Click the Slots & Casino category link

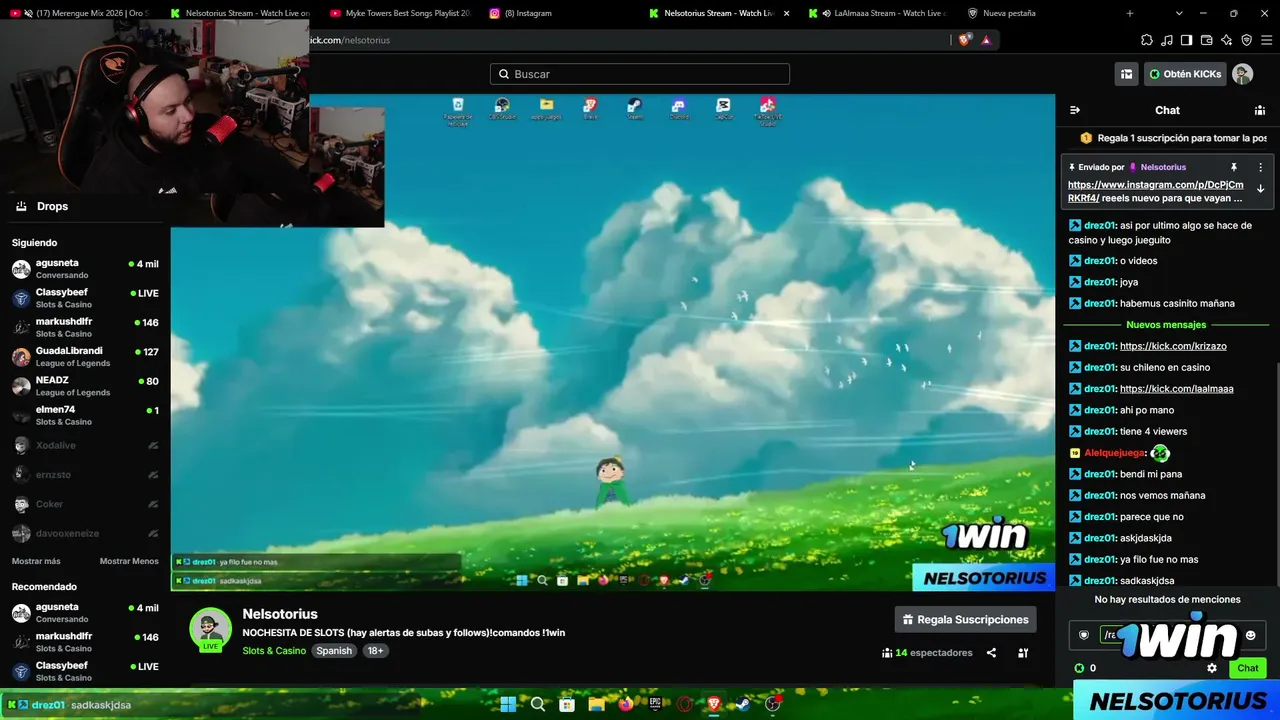(274, 651)
